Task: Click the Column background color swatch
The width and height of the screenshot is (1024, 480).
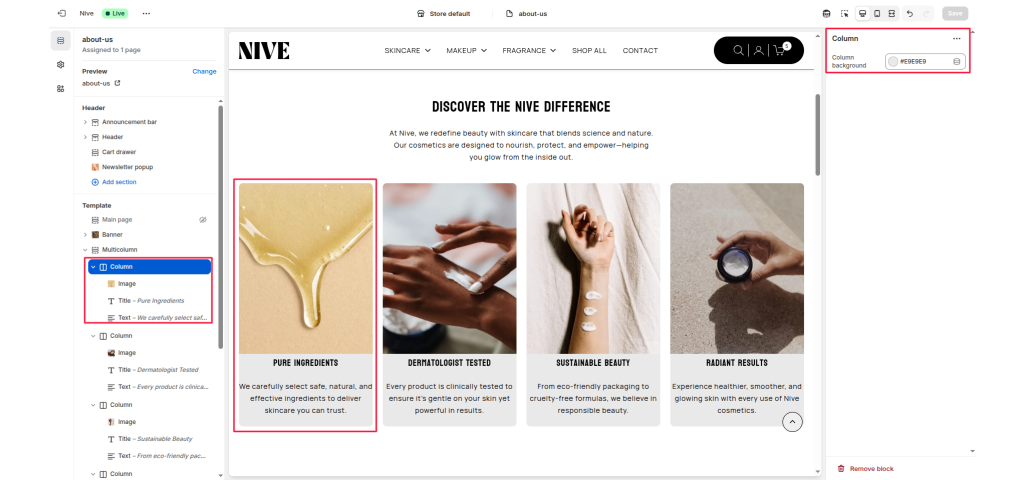Action: click(x=893, y=61)
